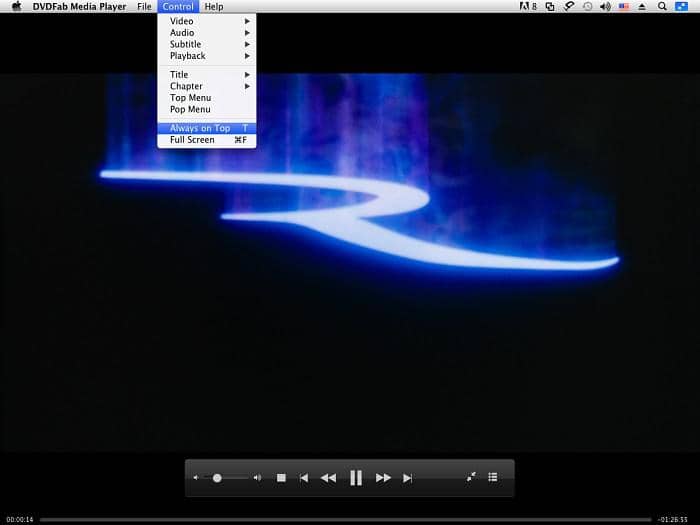Click the elapsed time 00:00:14
Image resolution: width=700 pixels, height=525 pixels.
[x=20, y=520]
